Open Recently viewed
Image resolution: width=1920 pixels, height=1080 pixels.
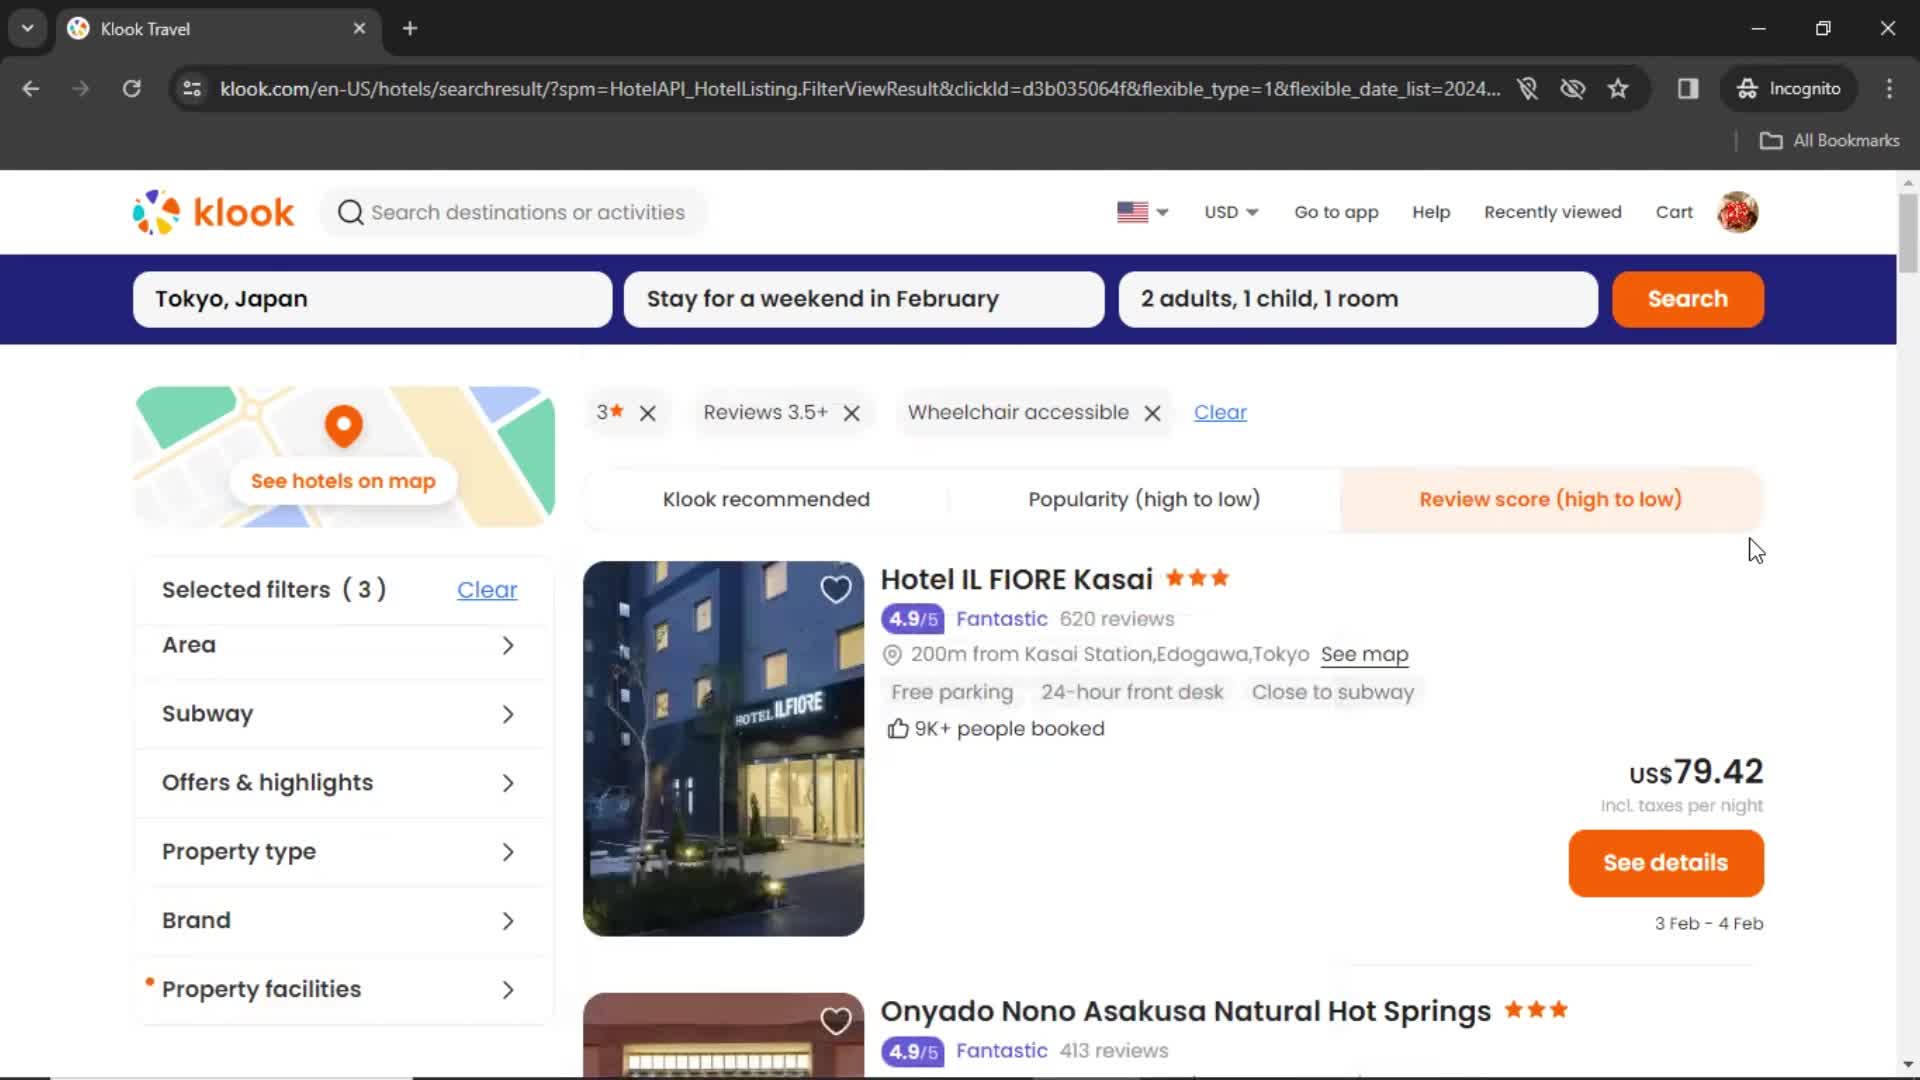click(1553, 212)
